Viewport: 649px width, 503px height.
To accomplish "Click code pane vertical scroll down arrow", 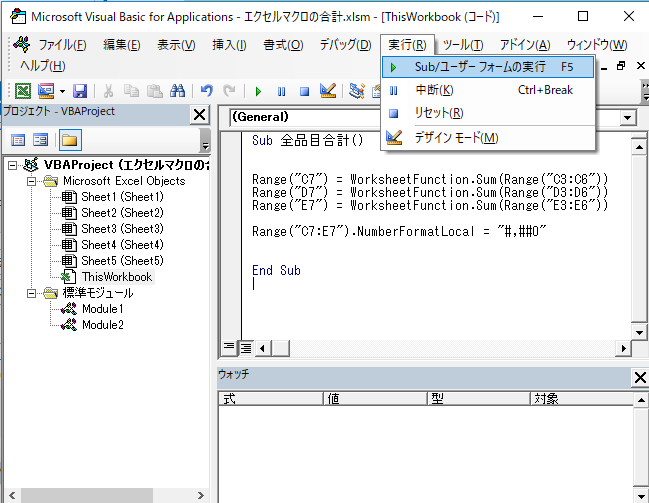I will pos(639,332).
